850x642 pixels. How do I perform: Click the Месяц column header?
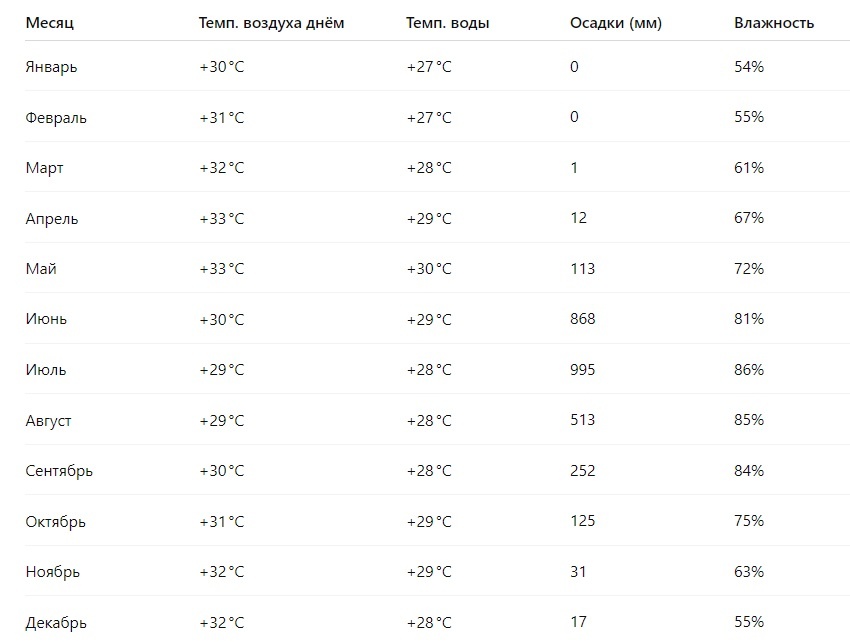(x=49, y=23)
